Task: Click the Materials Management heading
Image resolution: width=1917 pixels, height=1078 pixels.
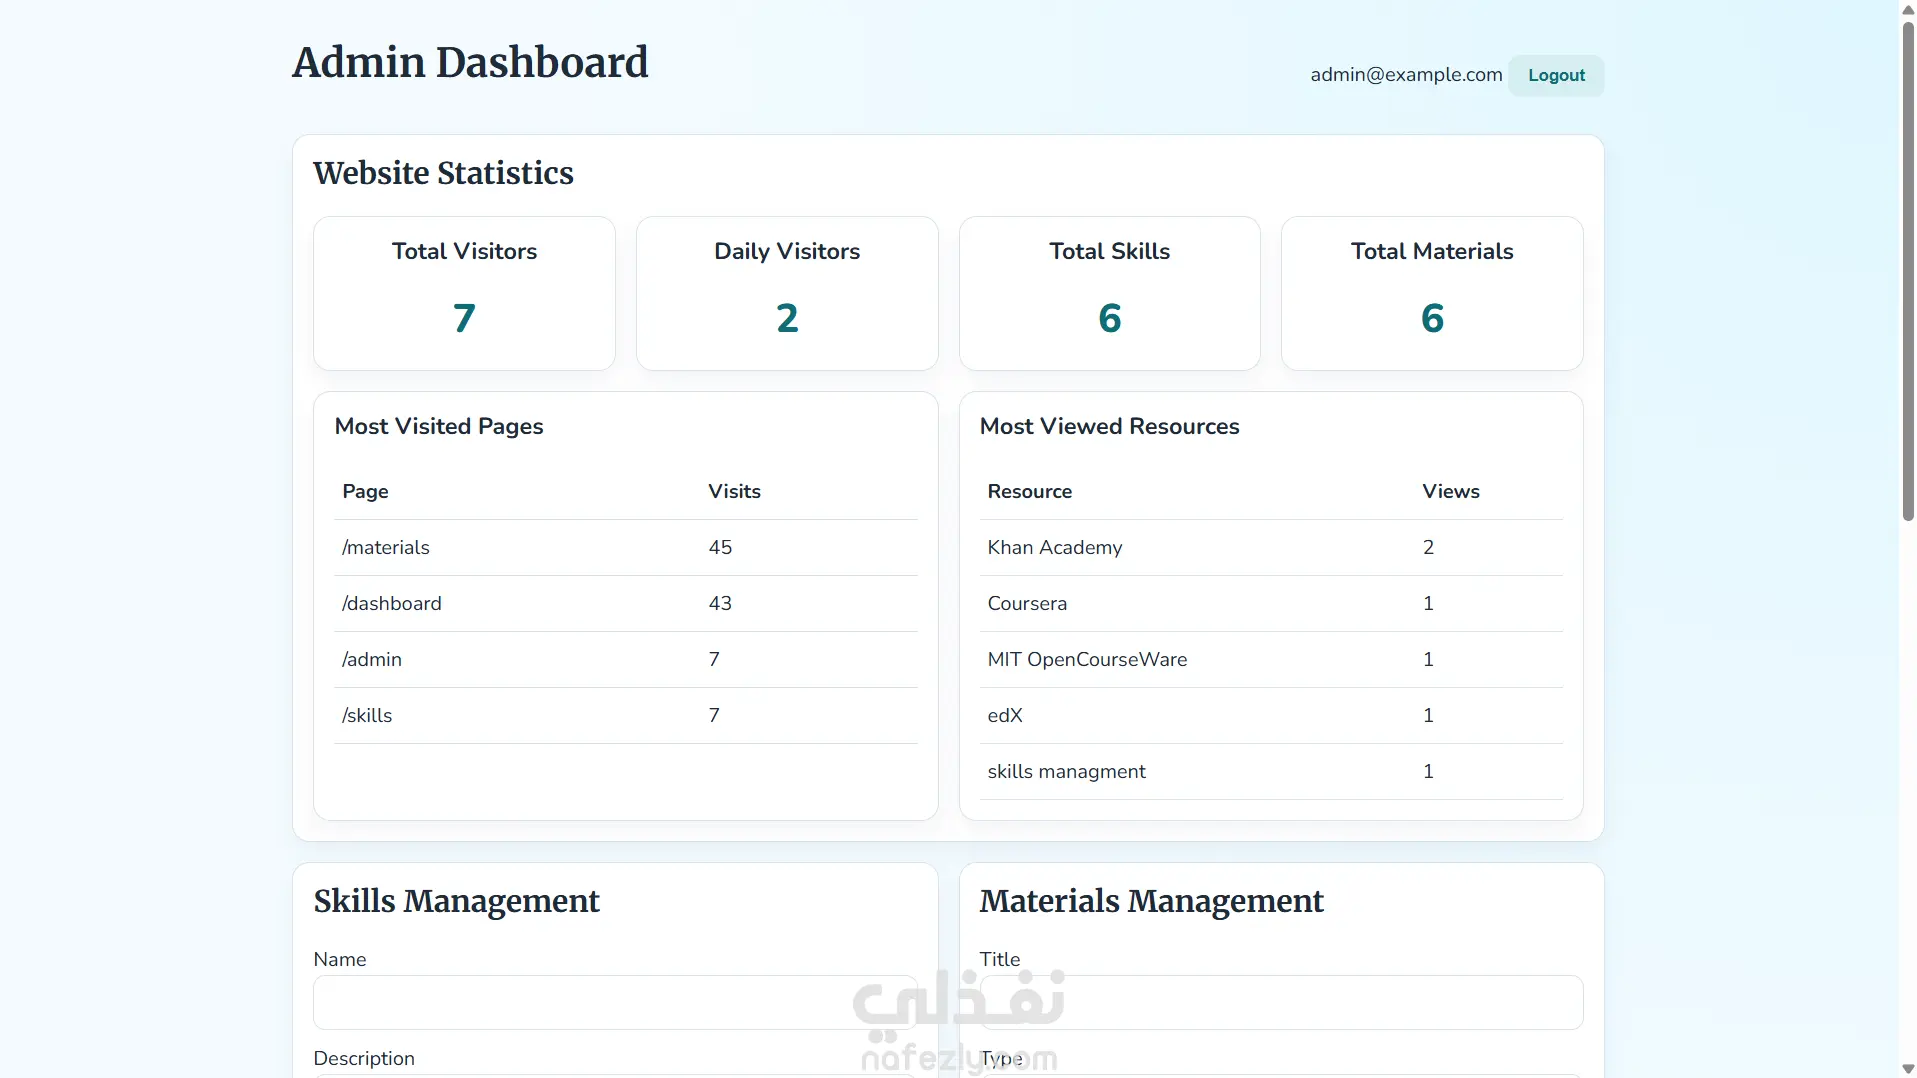Action: point(1151,901)
